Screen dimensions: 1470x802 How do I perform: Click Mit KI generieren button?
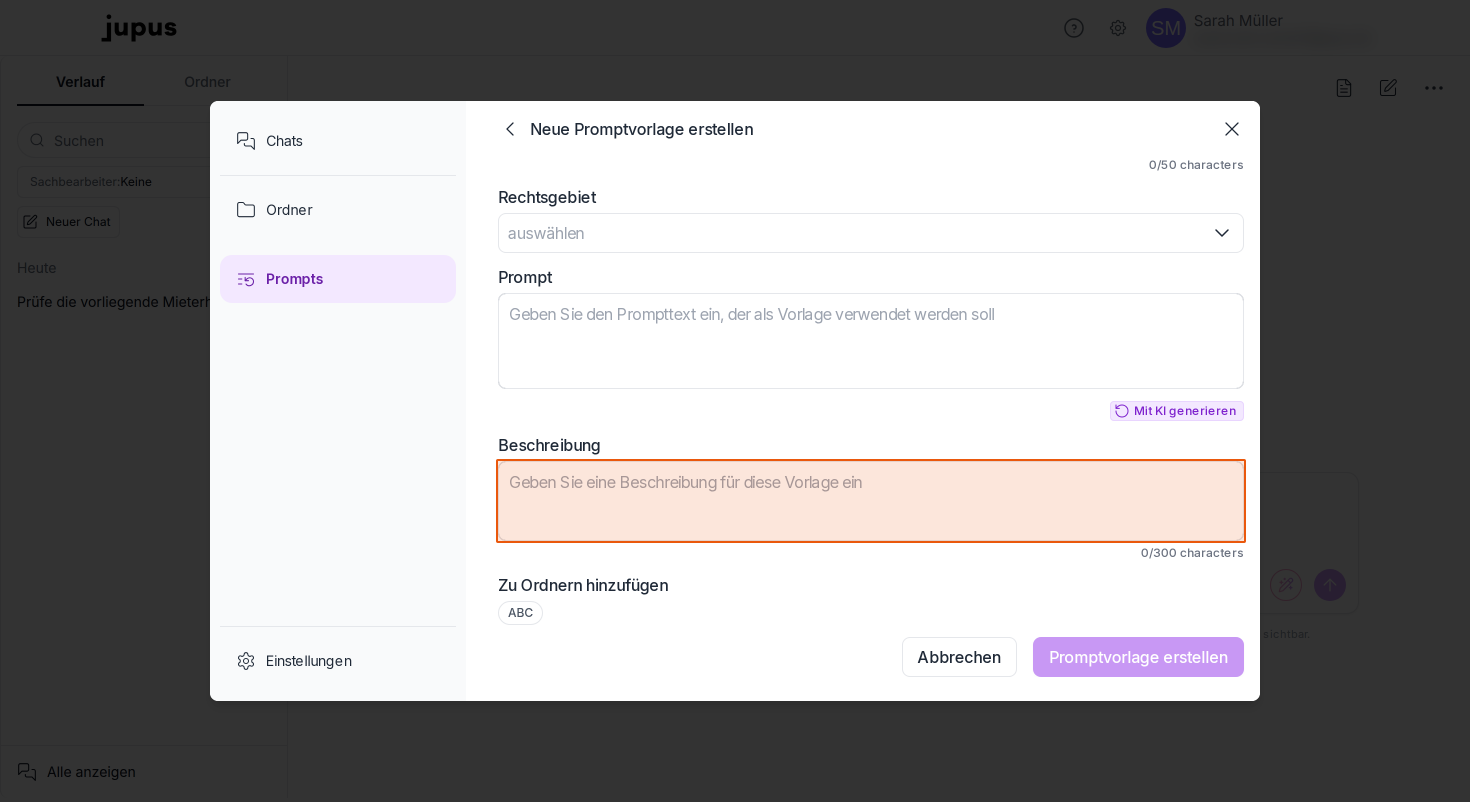coord(1177,411)
